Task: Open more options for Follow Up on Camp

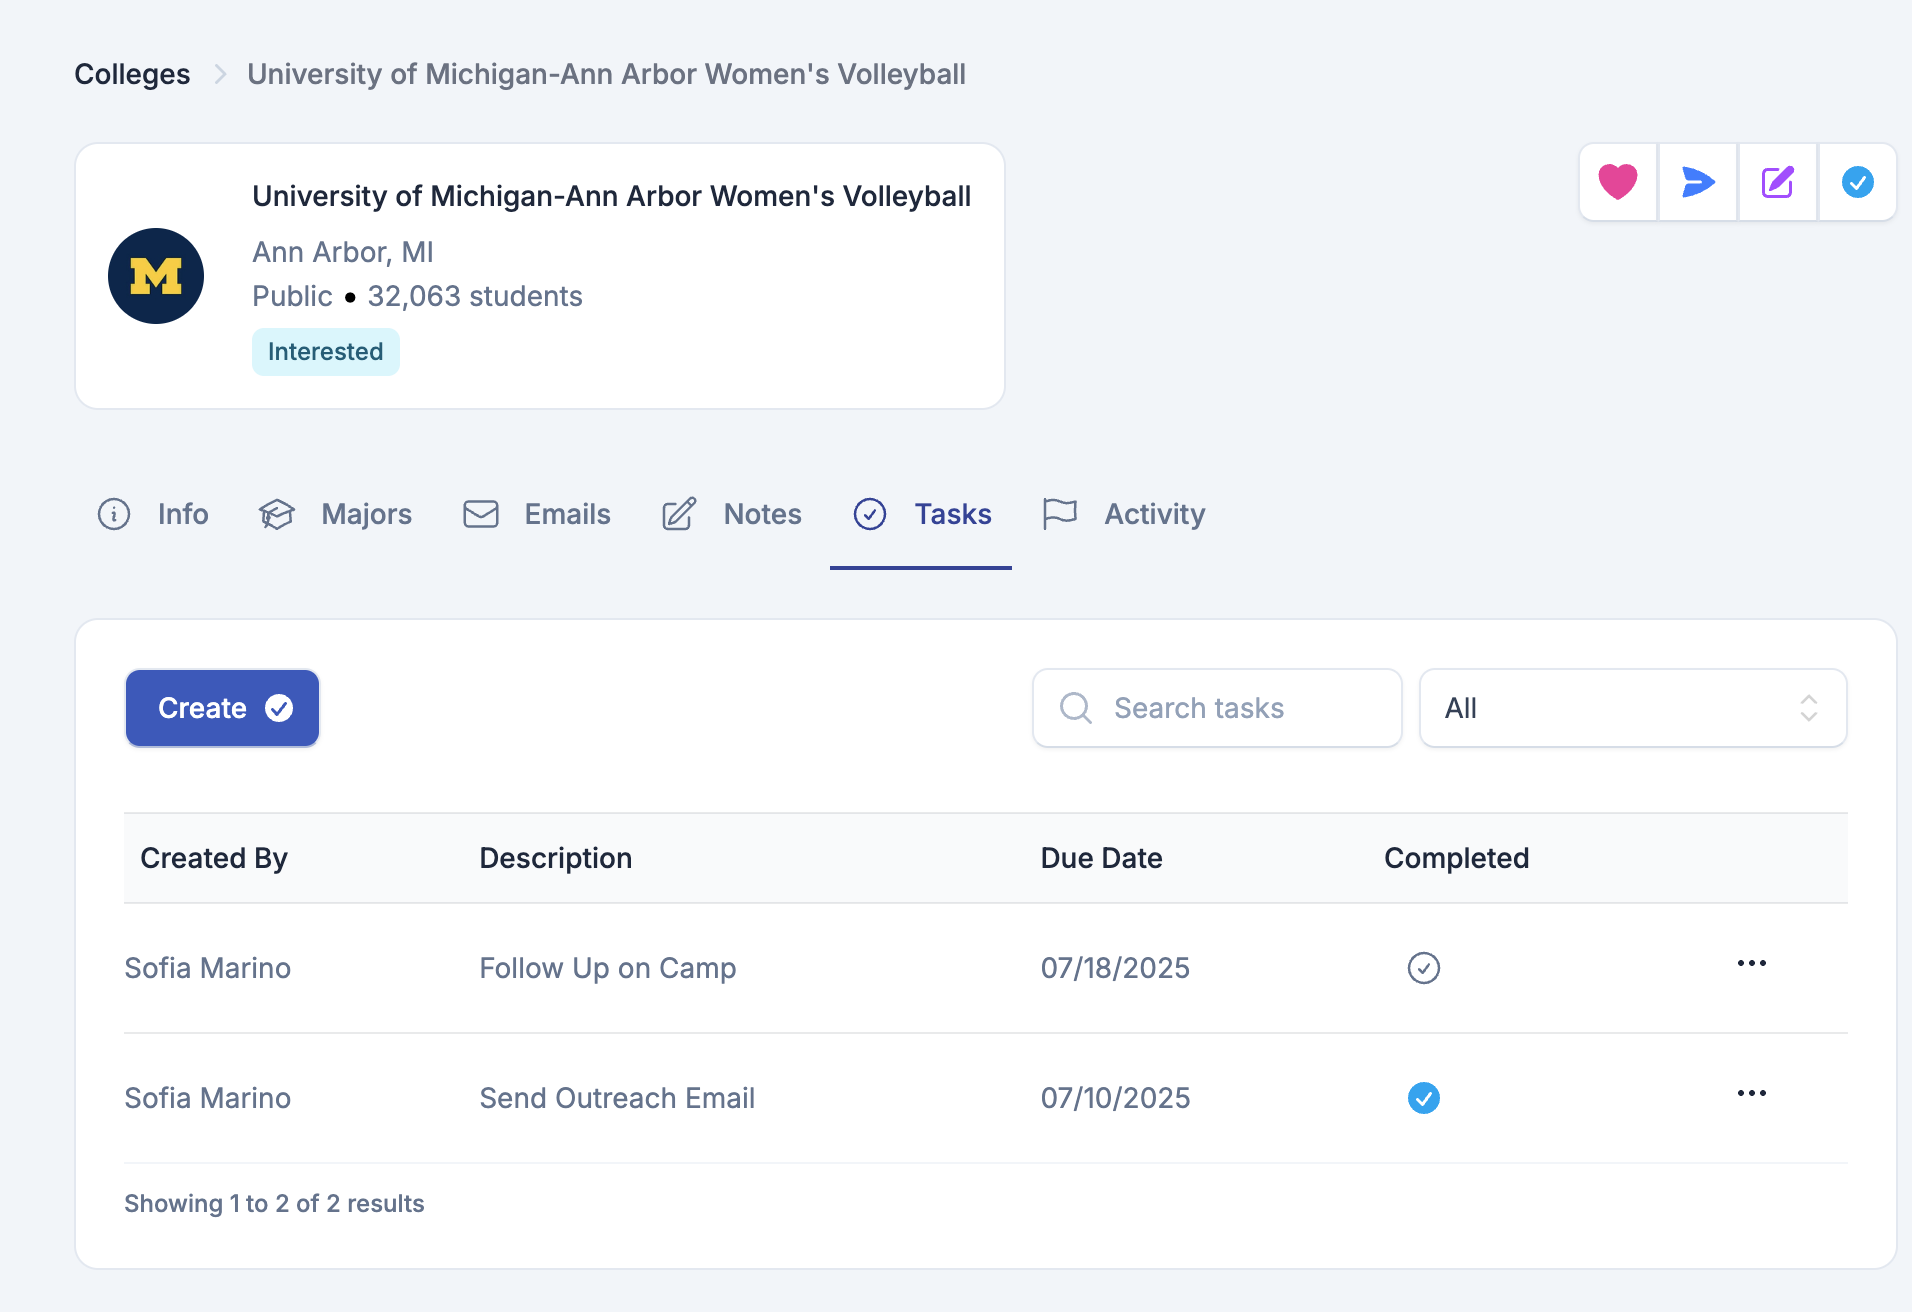Action: point(1752,964)
